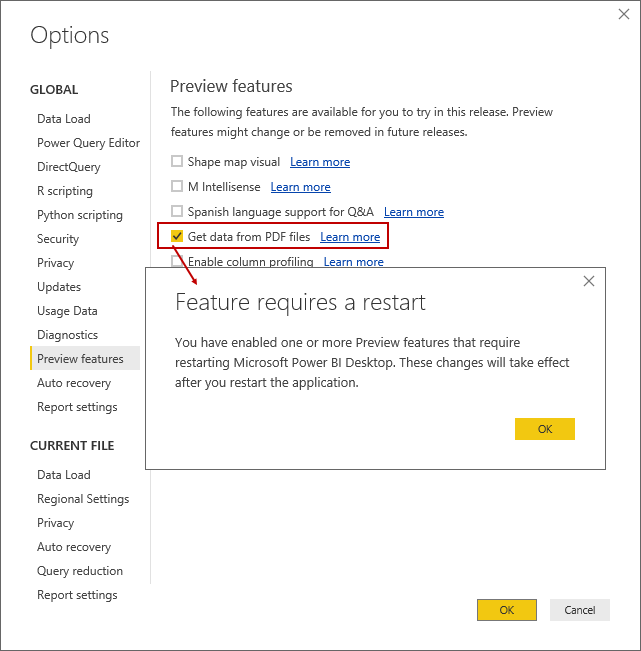Enable Shape map visual checkbox
This screenshot has height=651, width=641.
click(177, 161)
